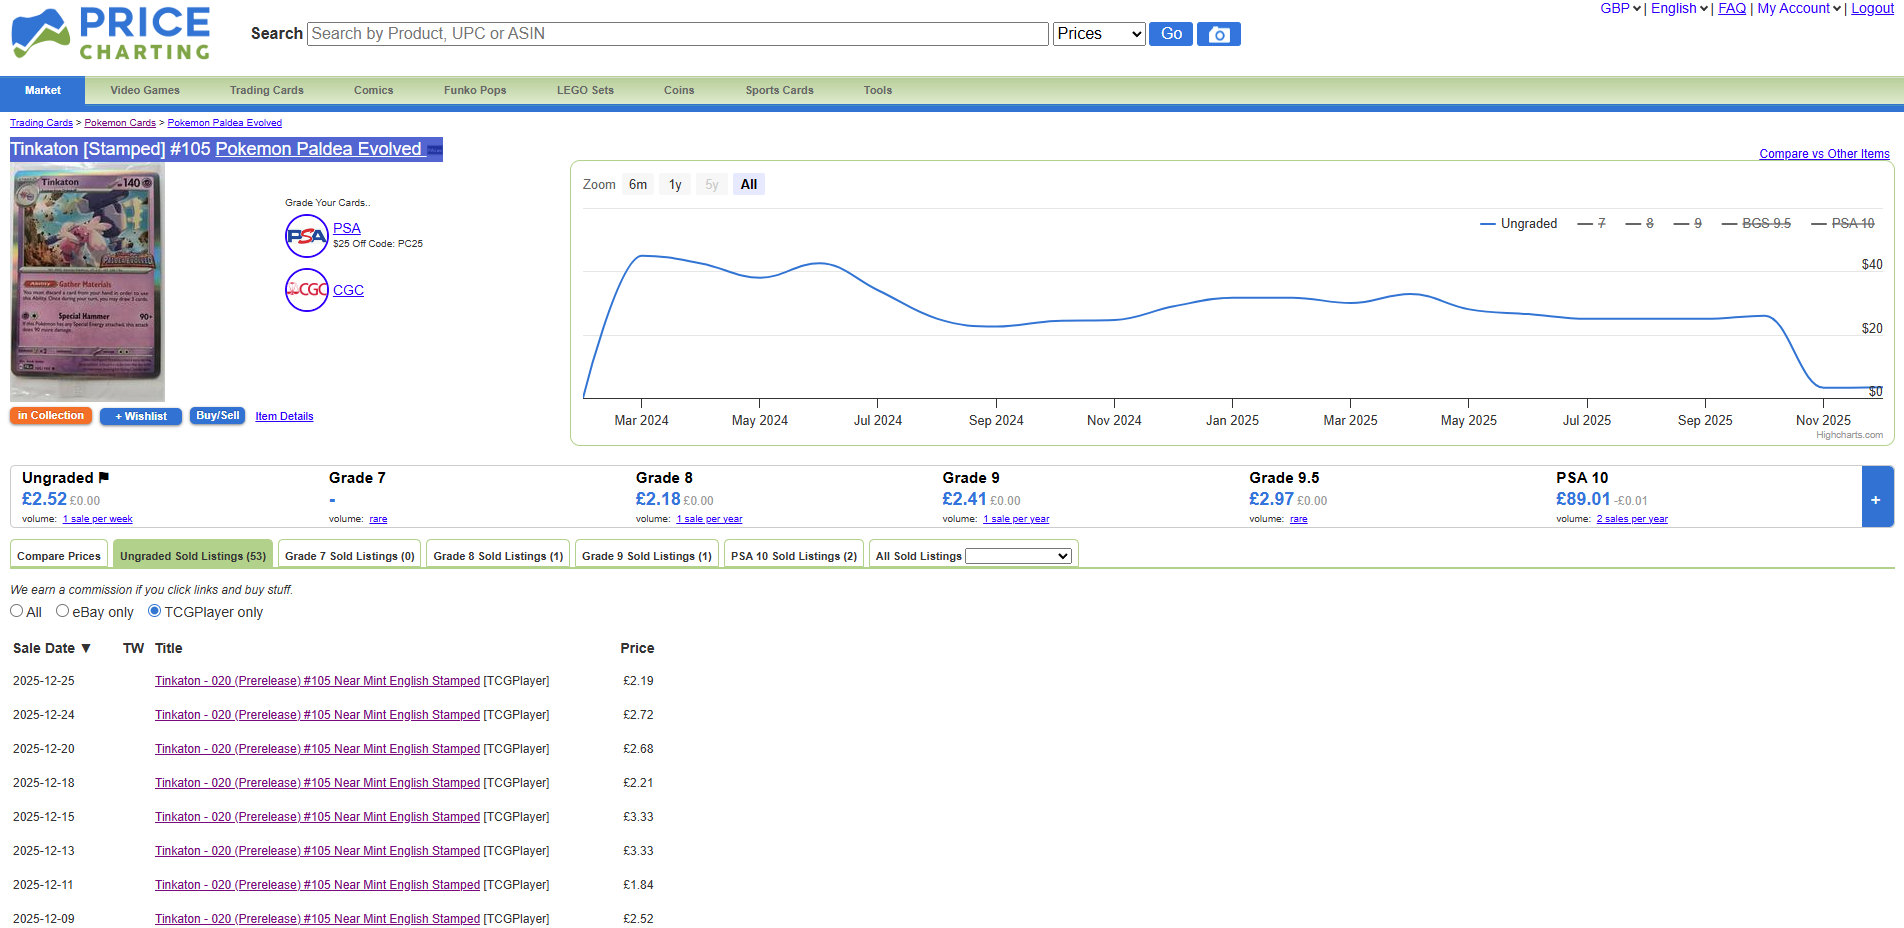The height and width of the screenshot is (928, 1904).
Task: Expand the All Sold Listings dropdown
Action: pos(1017,556)
